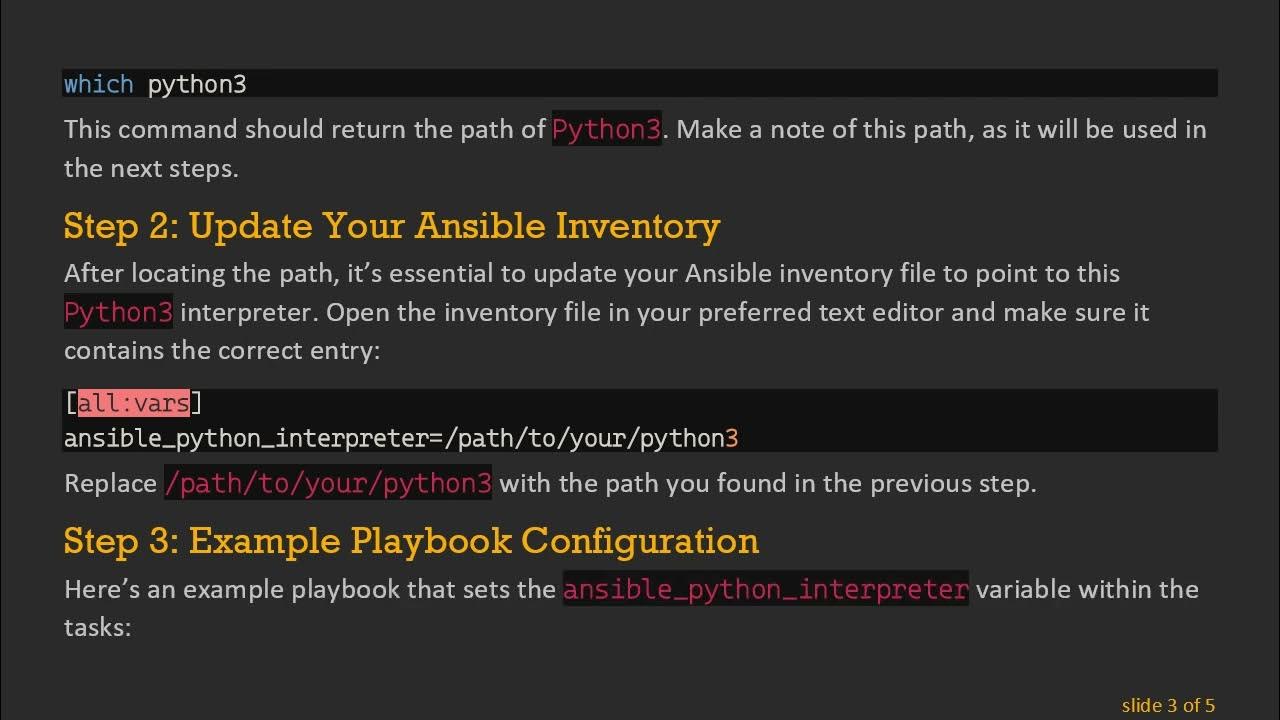The image size is (1280, 720).
Task: Select the red ansible_python_interpreter inline code
Action: [765, 589]
